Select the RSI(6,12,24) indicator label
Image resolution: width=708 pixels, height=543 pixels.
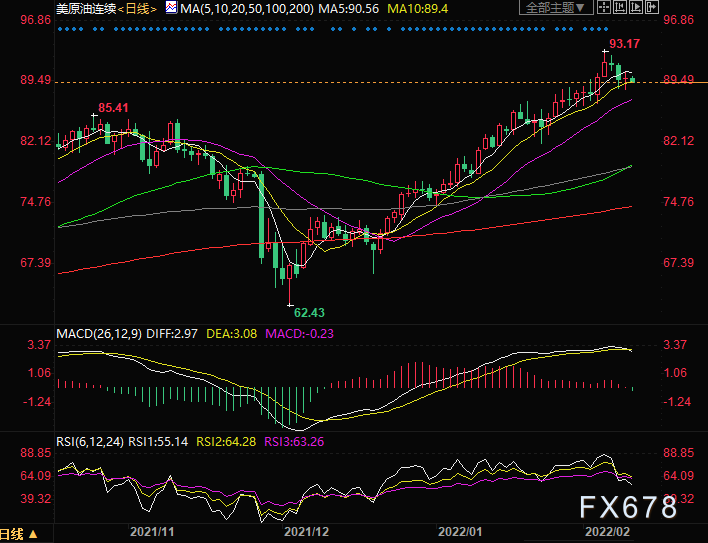pos(90,441)
